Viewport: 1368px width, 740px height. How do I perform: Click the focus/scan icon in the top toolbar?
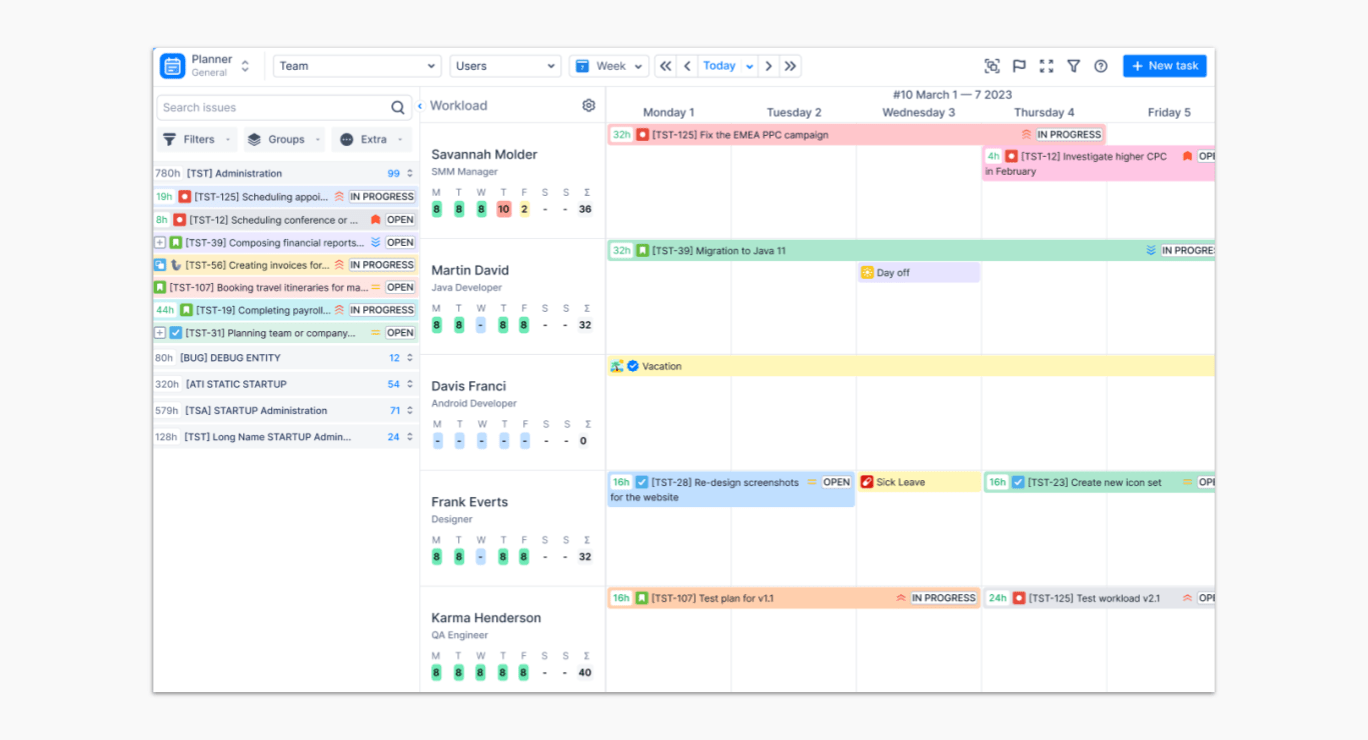[991, 66]
